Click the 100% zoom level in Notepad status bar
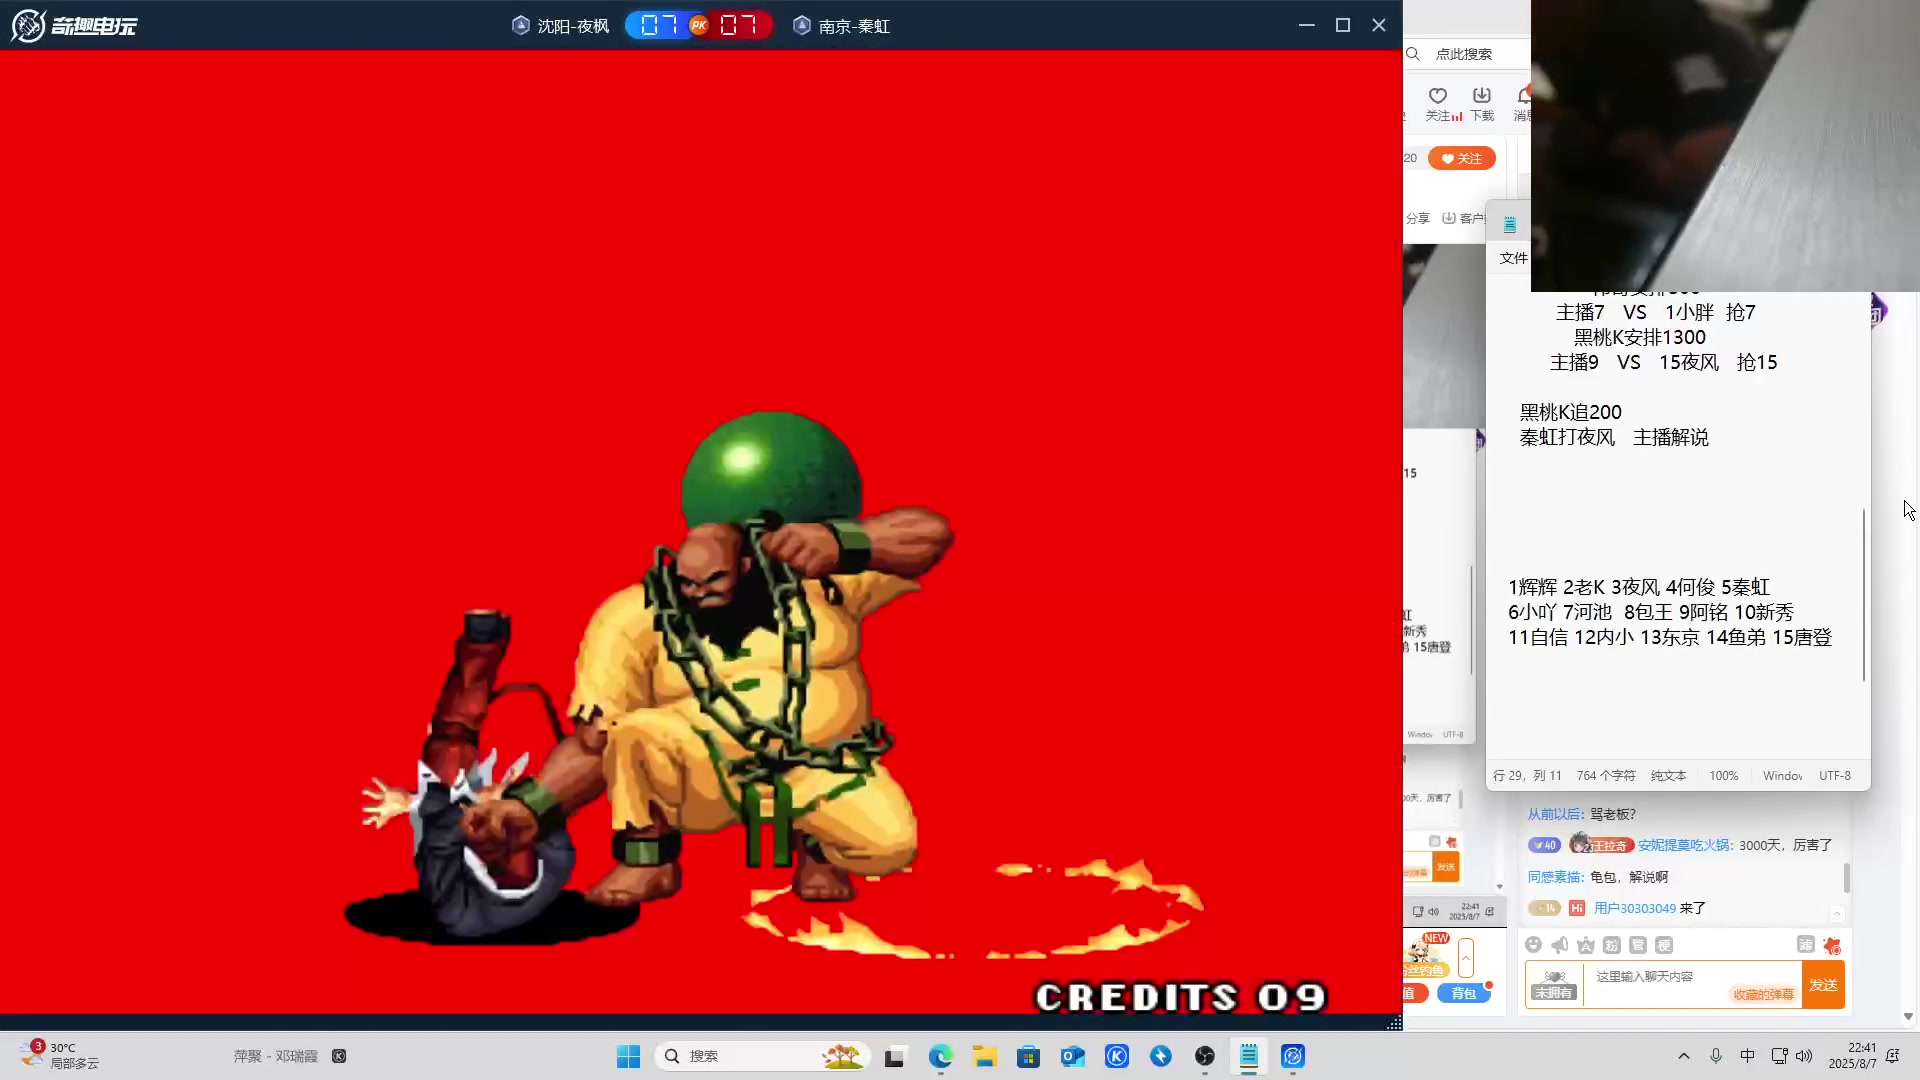This screenshot has height=1080, width=1920. point(1723,776)
